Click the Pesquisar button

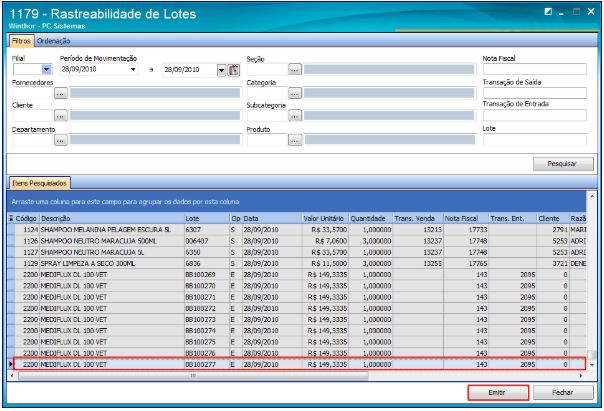pos(562,164)
